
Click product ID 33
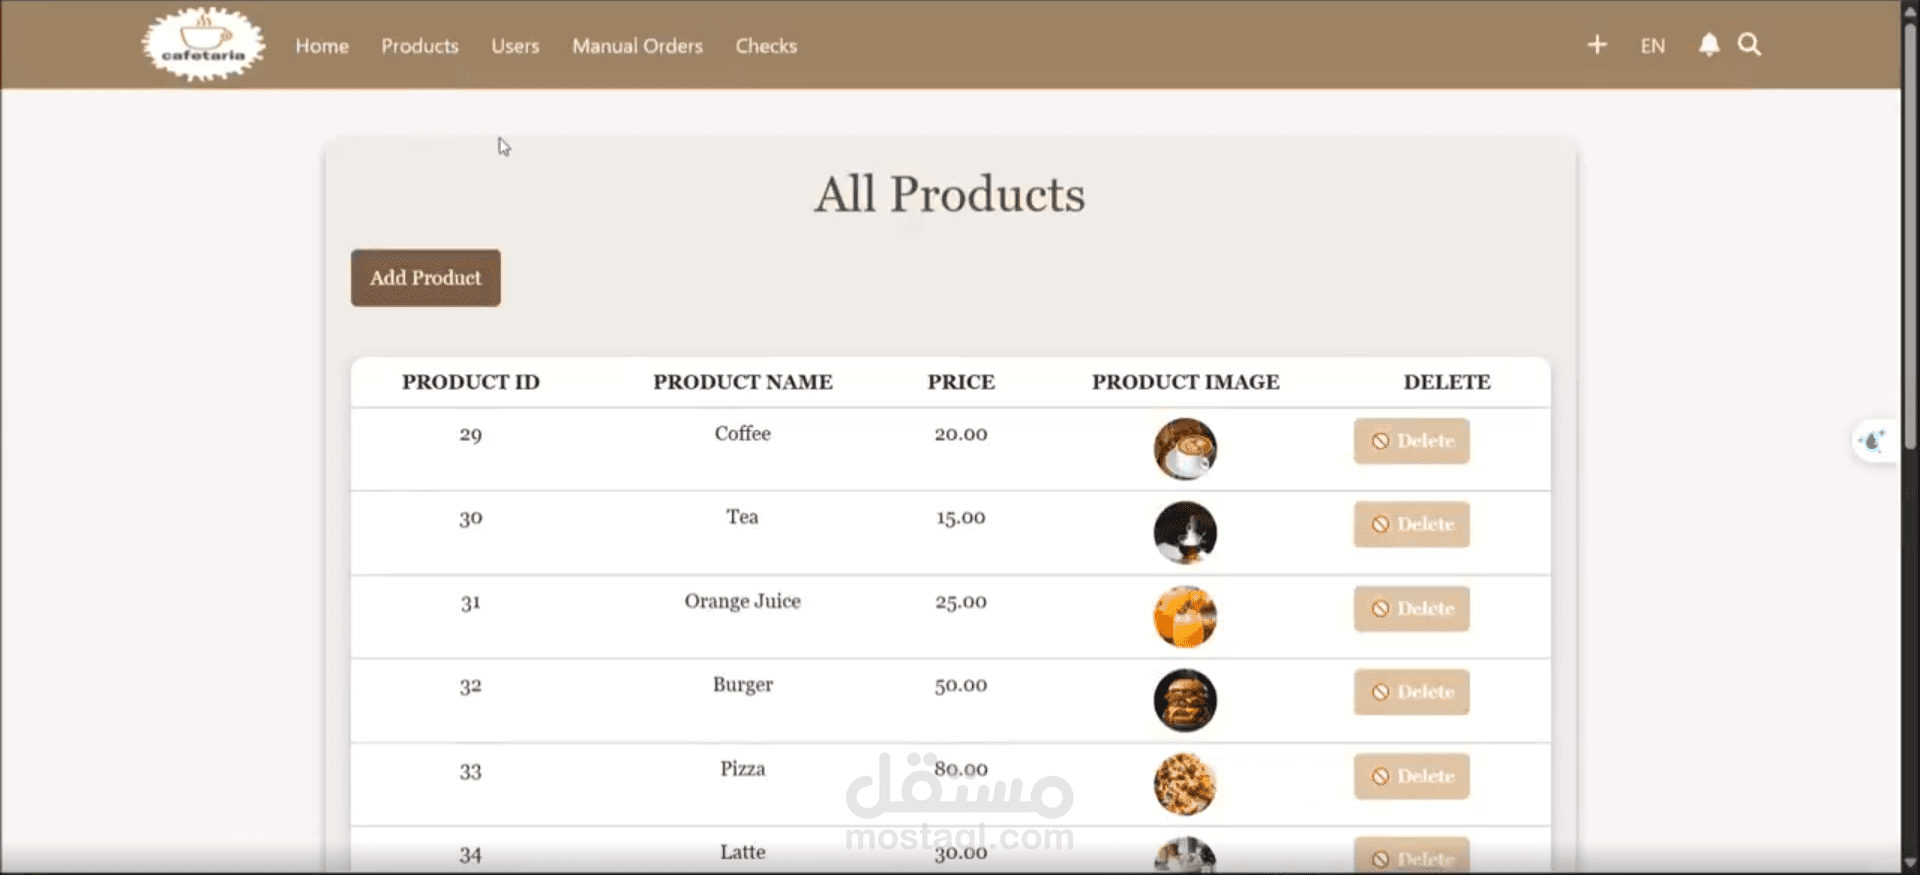point(471,772)
